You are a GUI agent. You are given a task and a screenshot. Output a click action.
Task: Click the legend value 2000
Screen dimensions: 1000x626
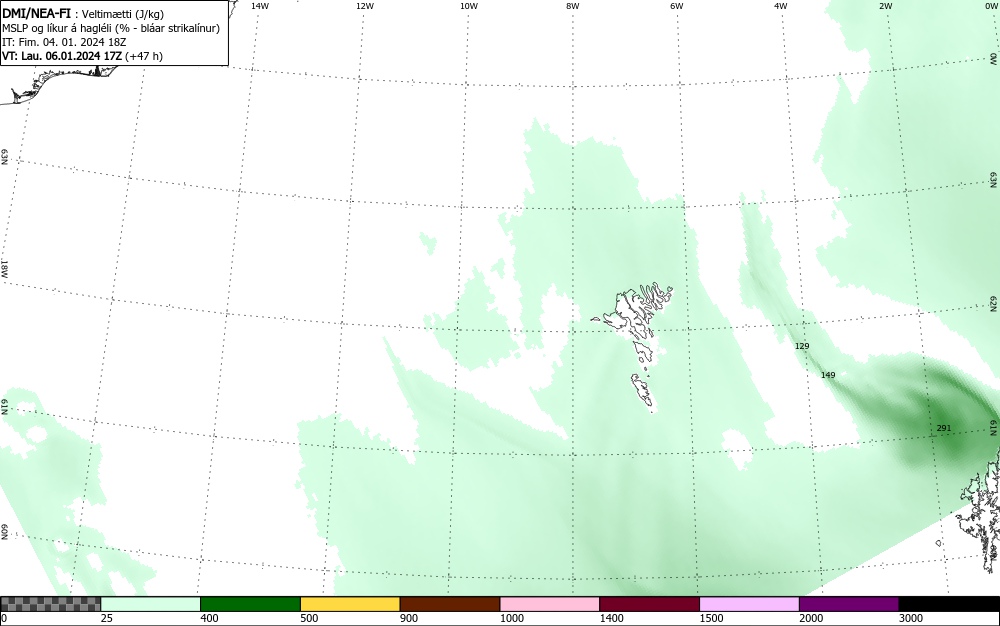pos(811,618)
